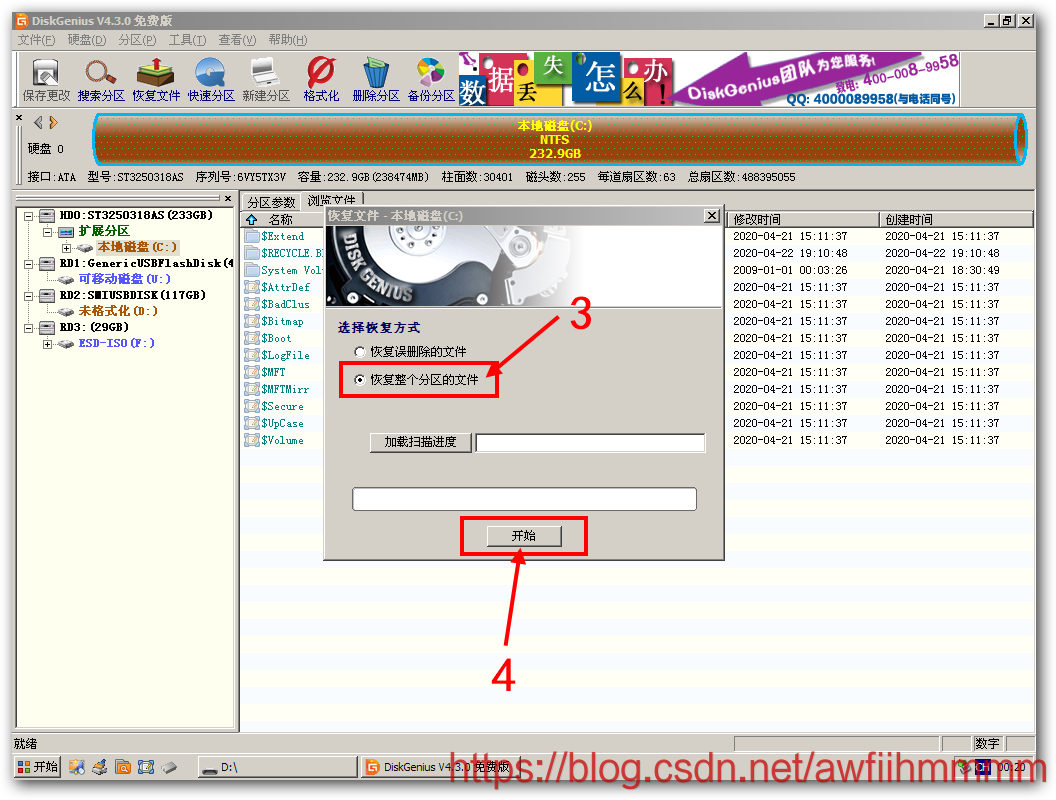Go to next disk with right arrow
Screen dimensions: 1056x800
pos(53,123)
